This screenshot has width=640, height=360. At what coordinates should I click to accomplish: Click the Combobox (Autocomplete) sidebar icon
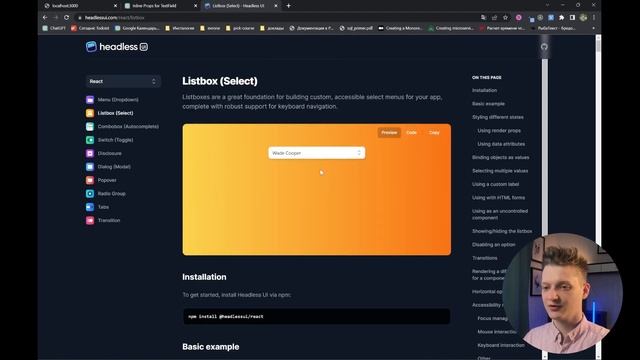pyautogui.click(x=90, y=127)
